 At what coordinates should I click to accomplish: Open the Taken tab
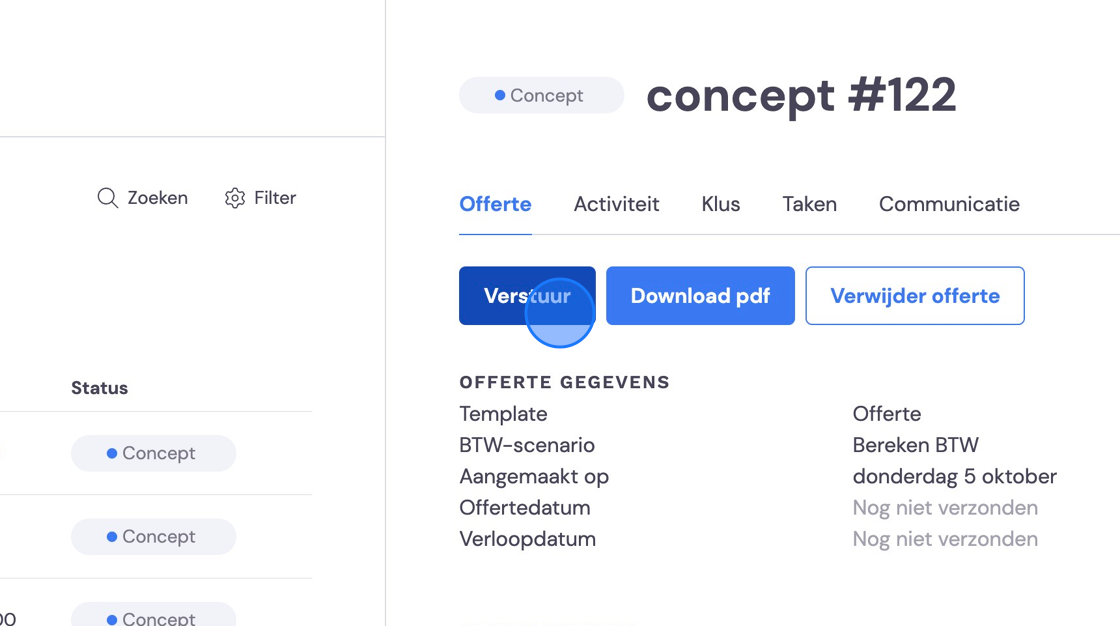pos(809,204)
